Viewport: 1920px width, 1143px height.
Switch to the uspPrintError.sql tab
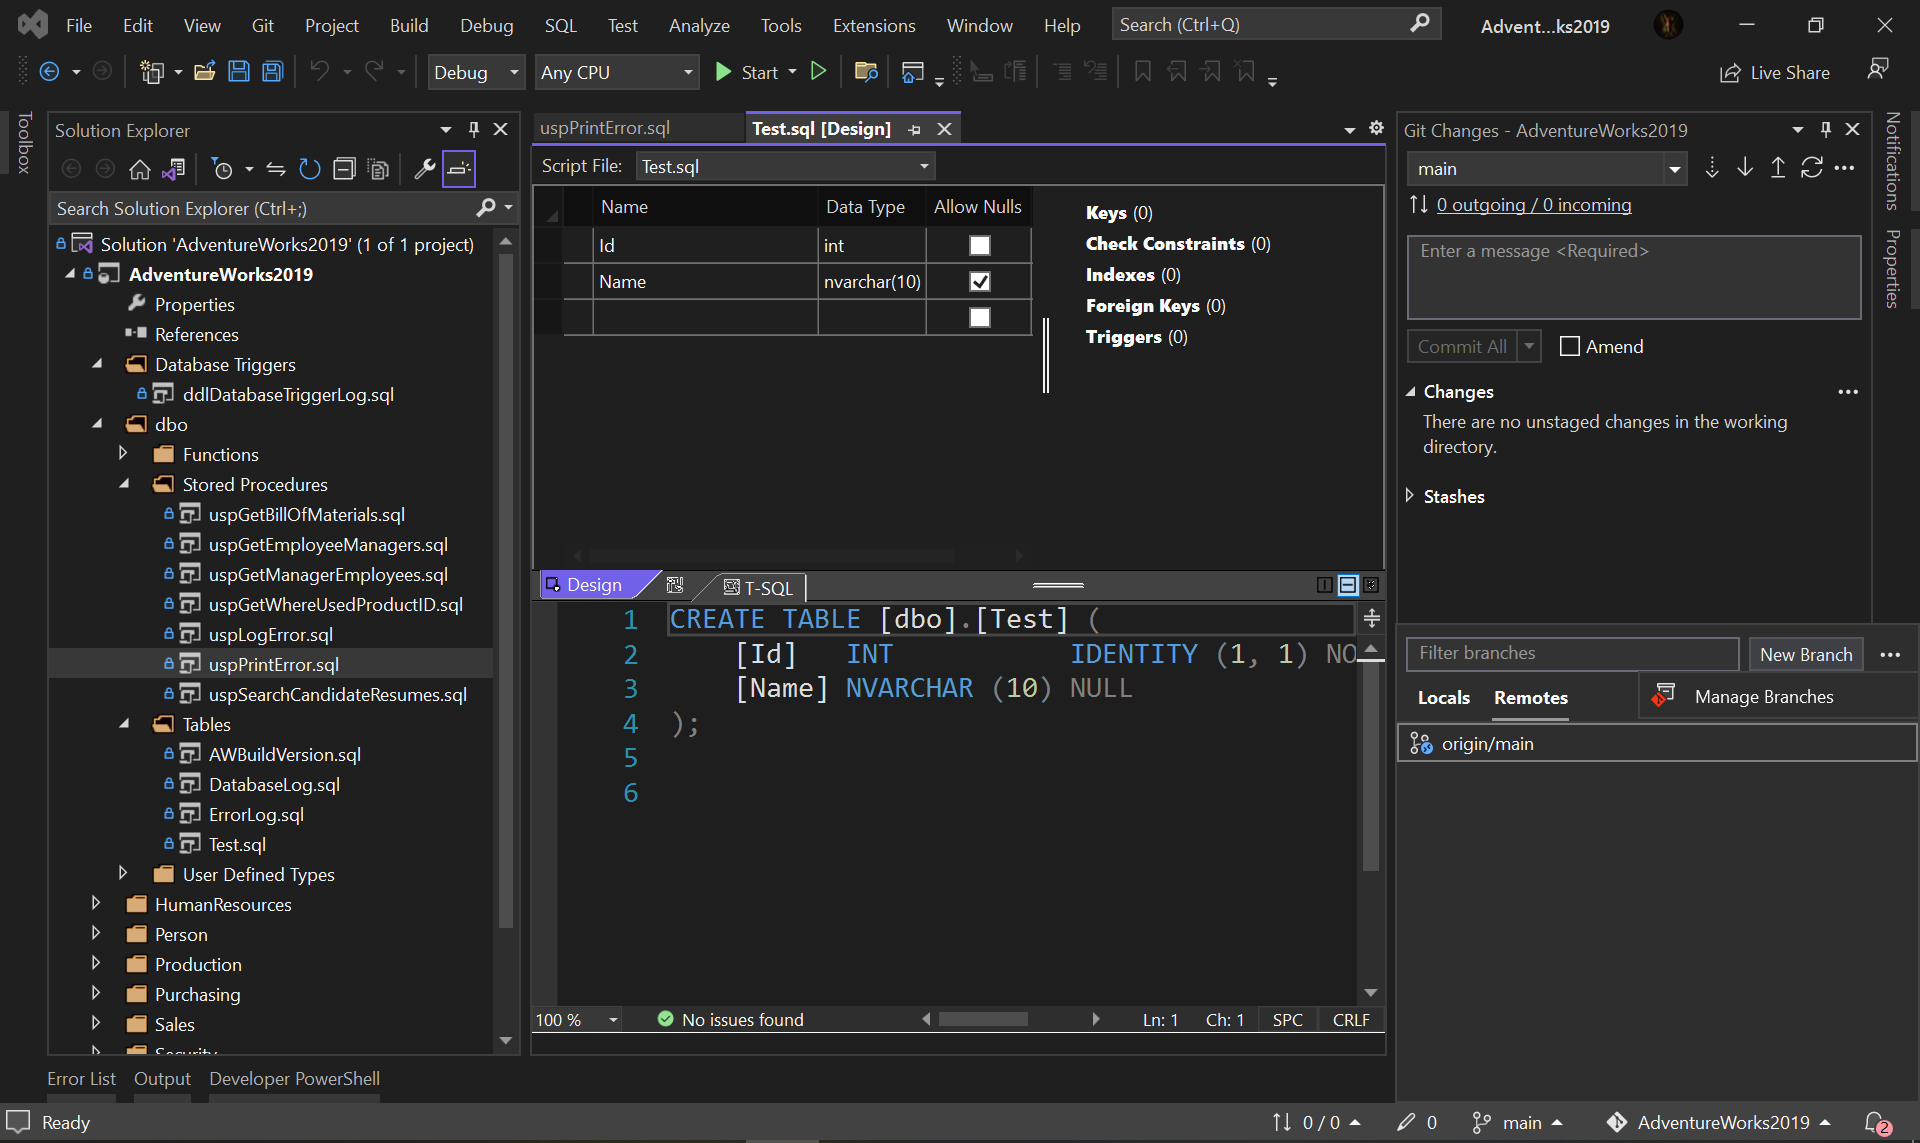pos(605,128)
